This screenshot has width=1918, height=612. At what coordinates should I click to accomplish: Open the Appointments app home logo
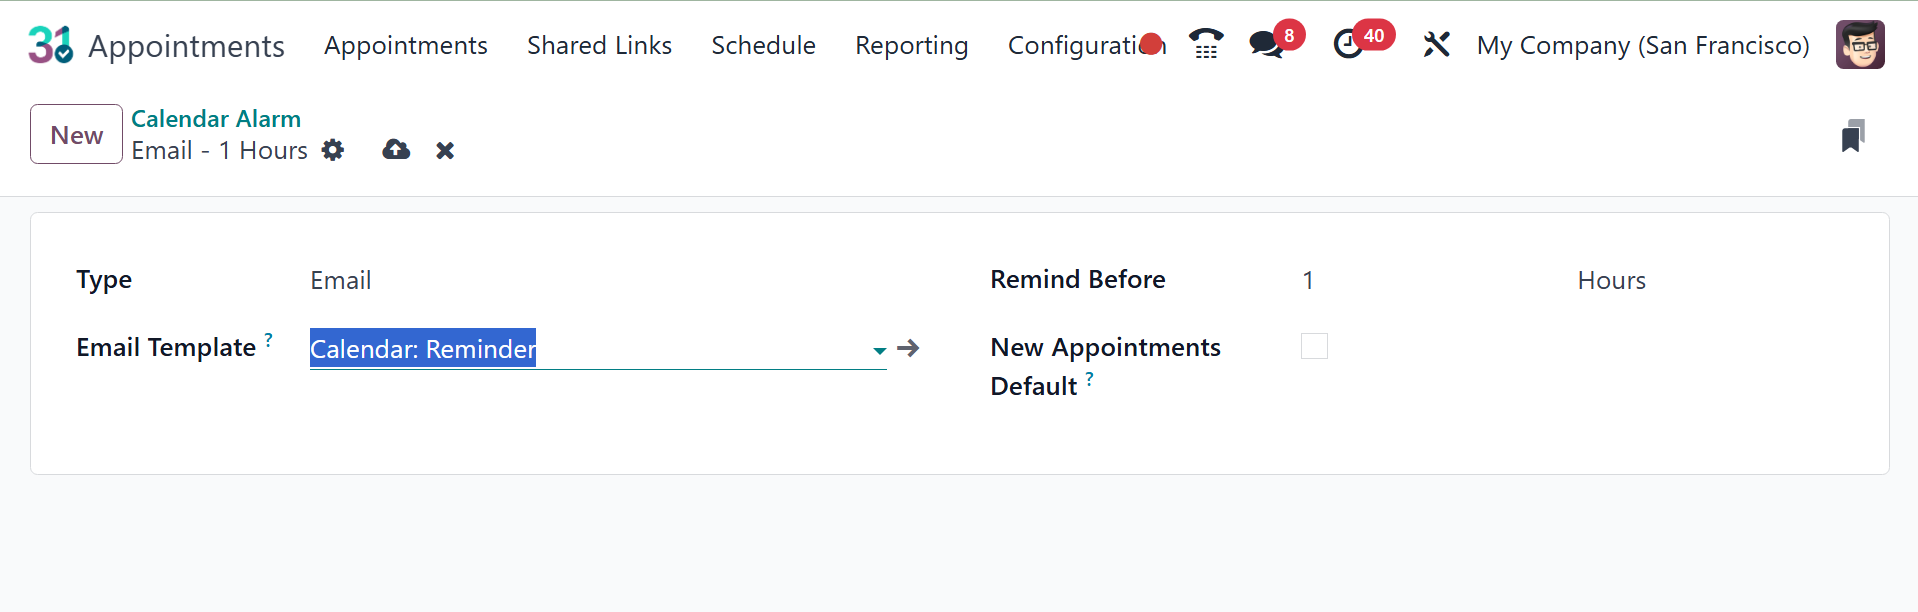[x=50, y=45]
